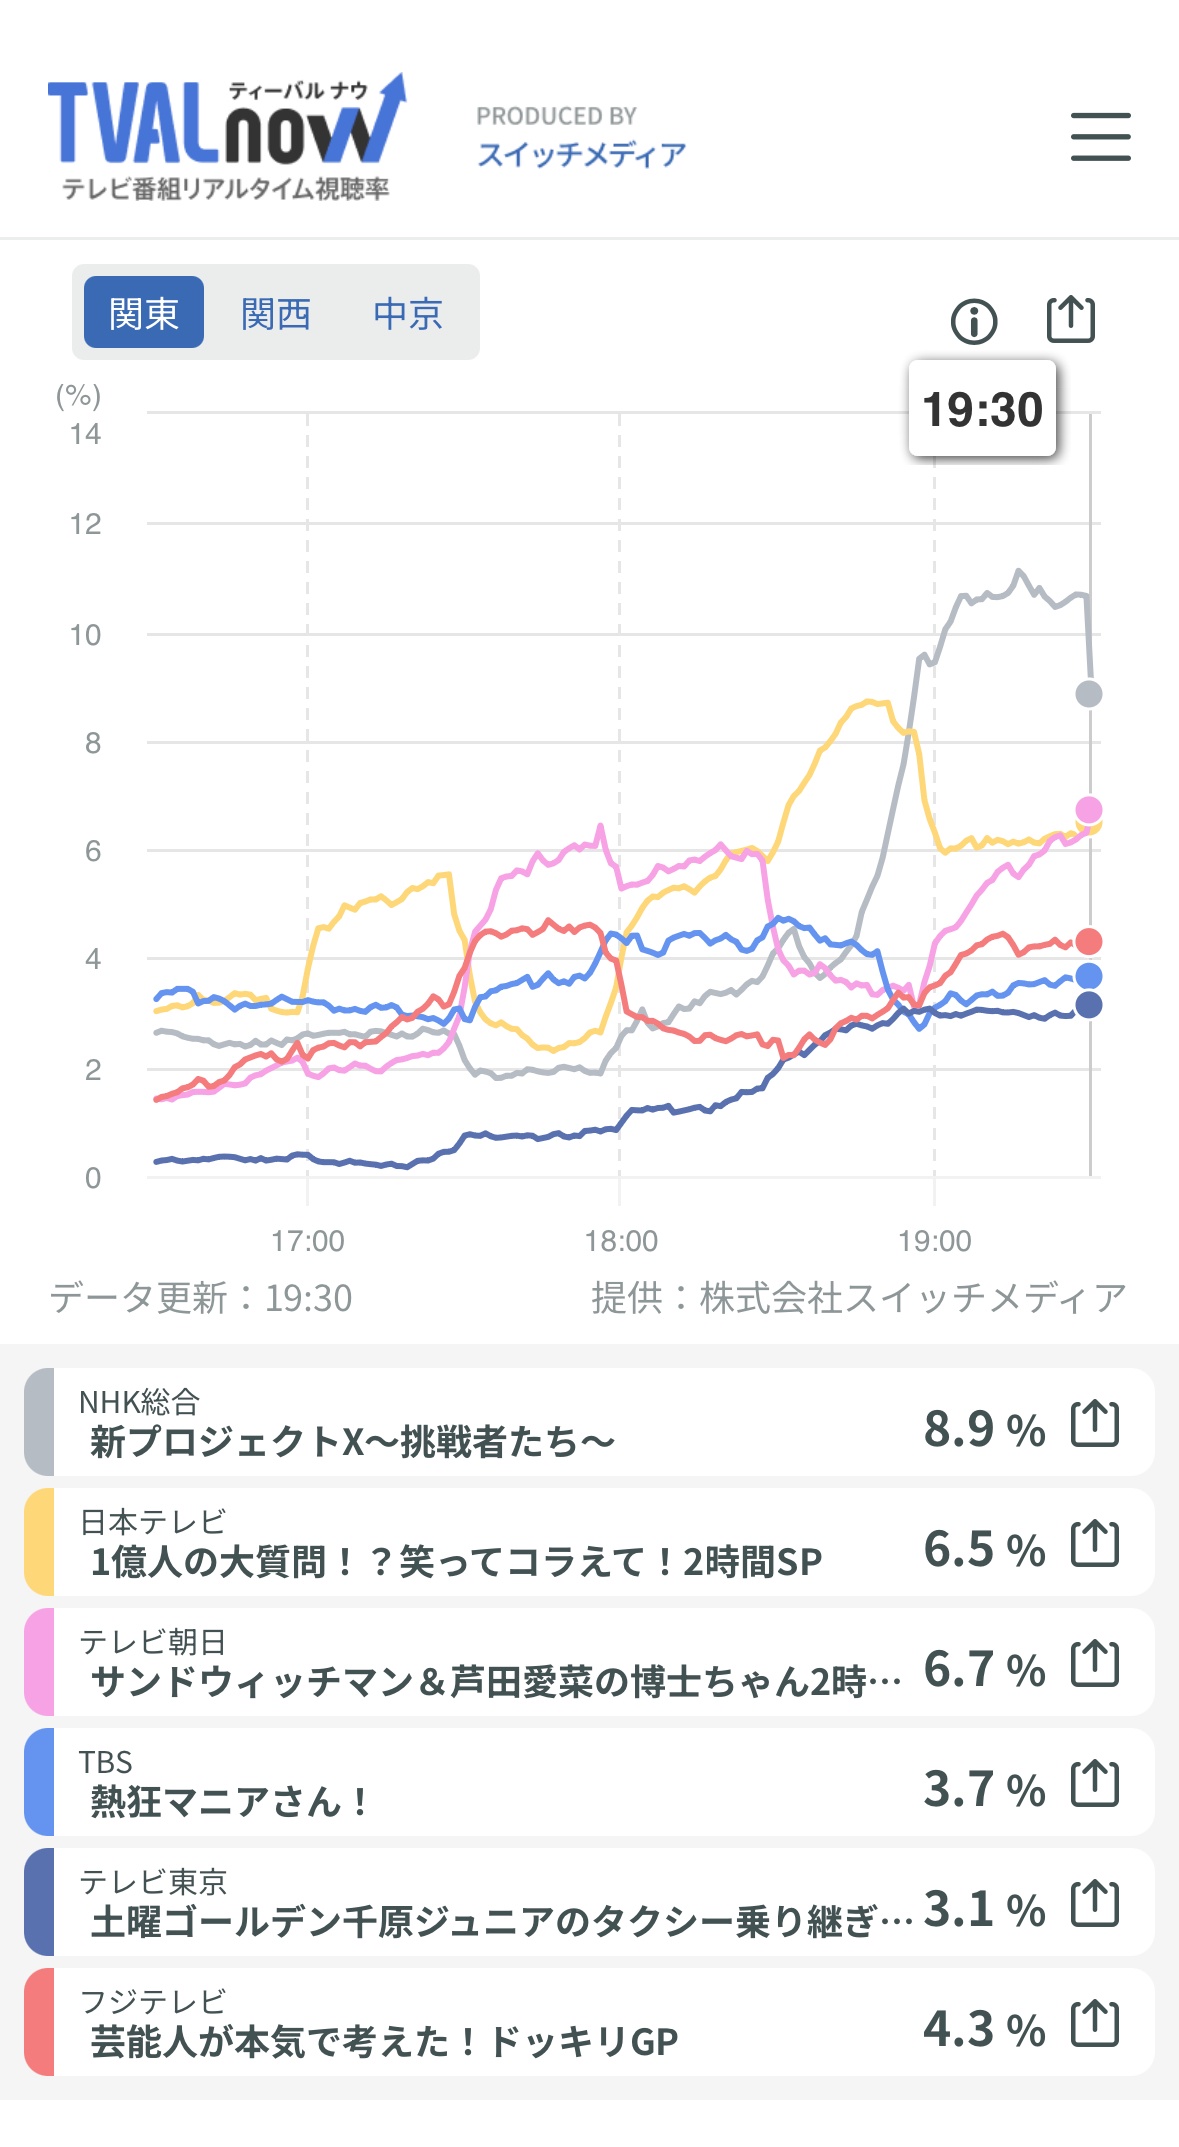Click the pink テレビ朝日 color bar
This screenshot has height=2147, width=1179.
coord(39,1663)
